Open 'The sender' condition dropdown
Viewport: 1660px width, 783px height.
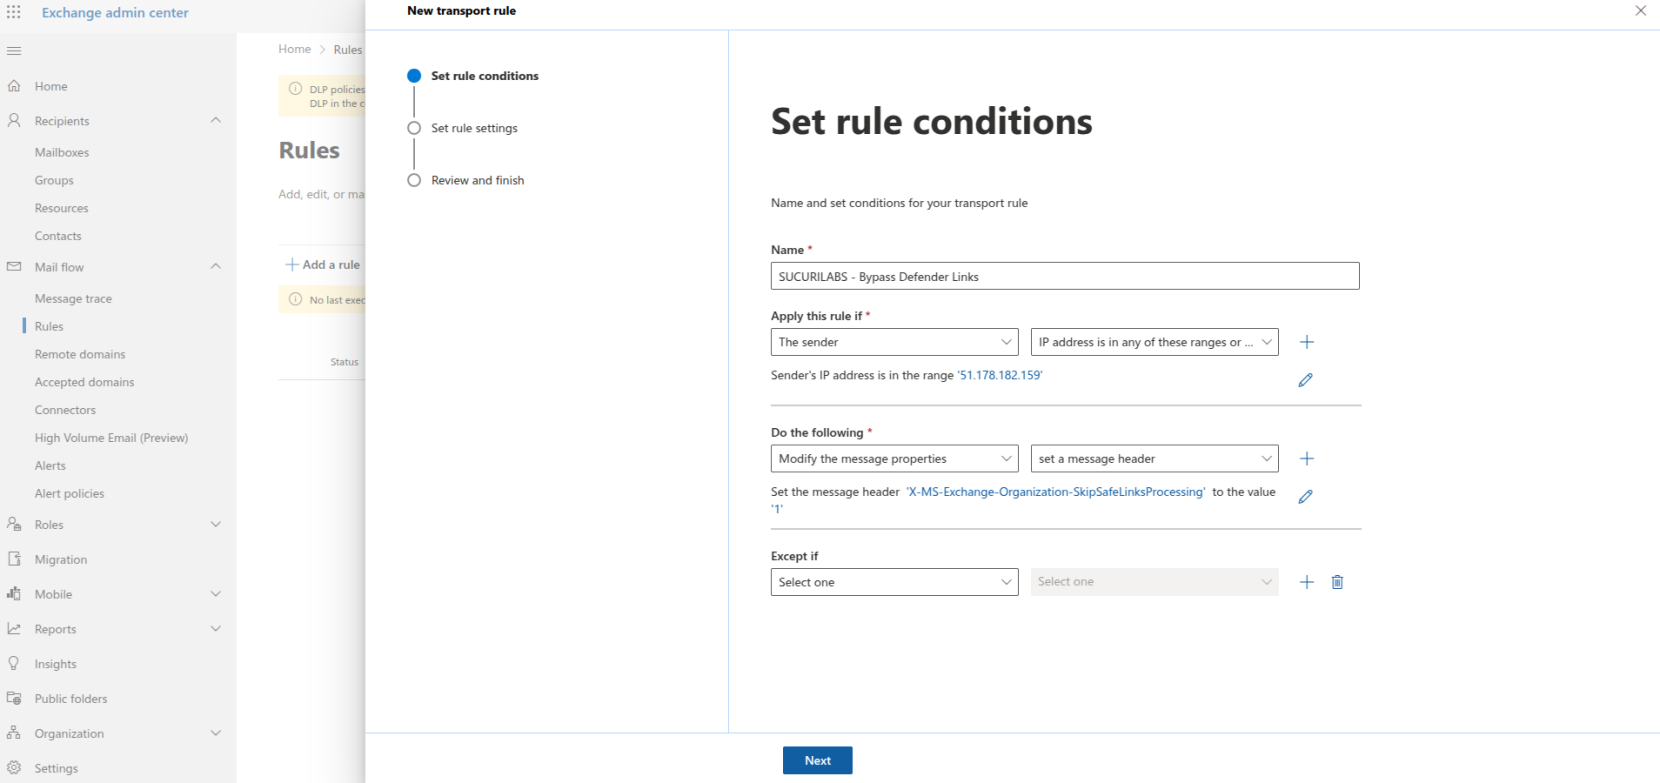click(x=894, y=342)
